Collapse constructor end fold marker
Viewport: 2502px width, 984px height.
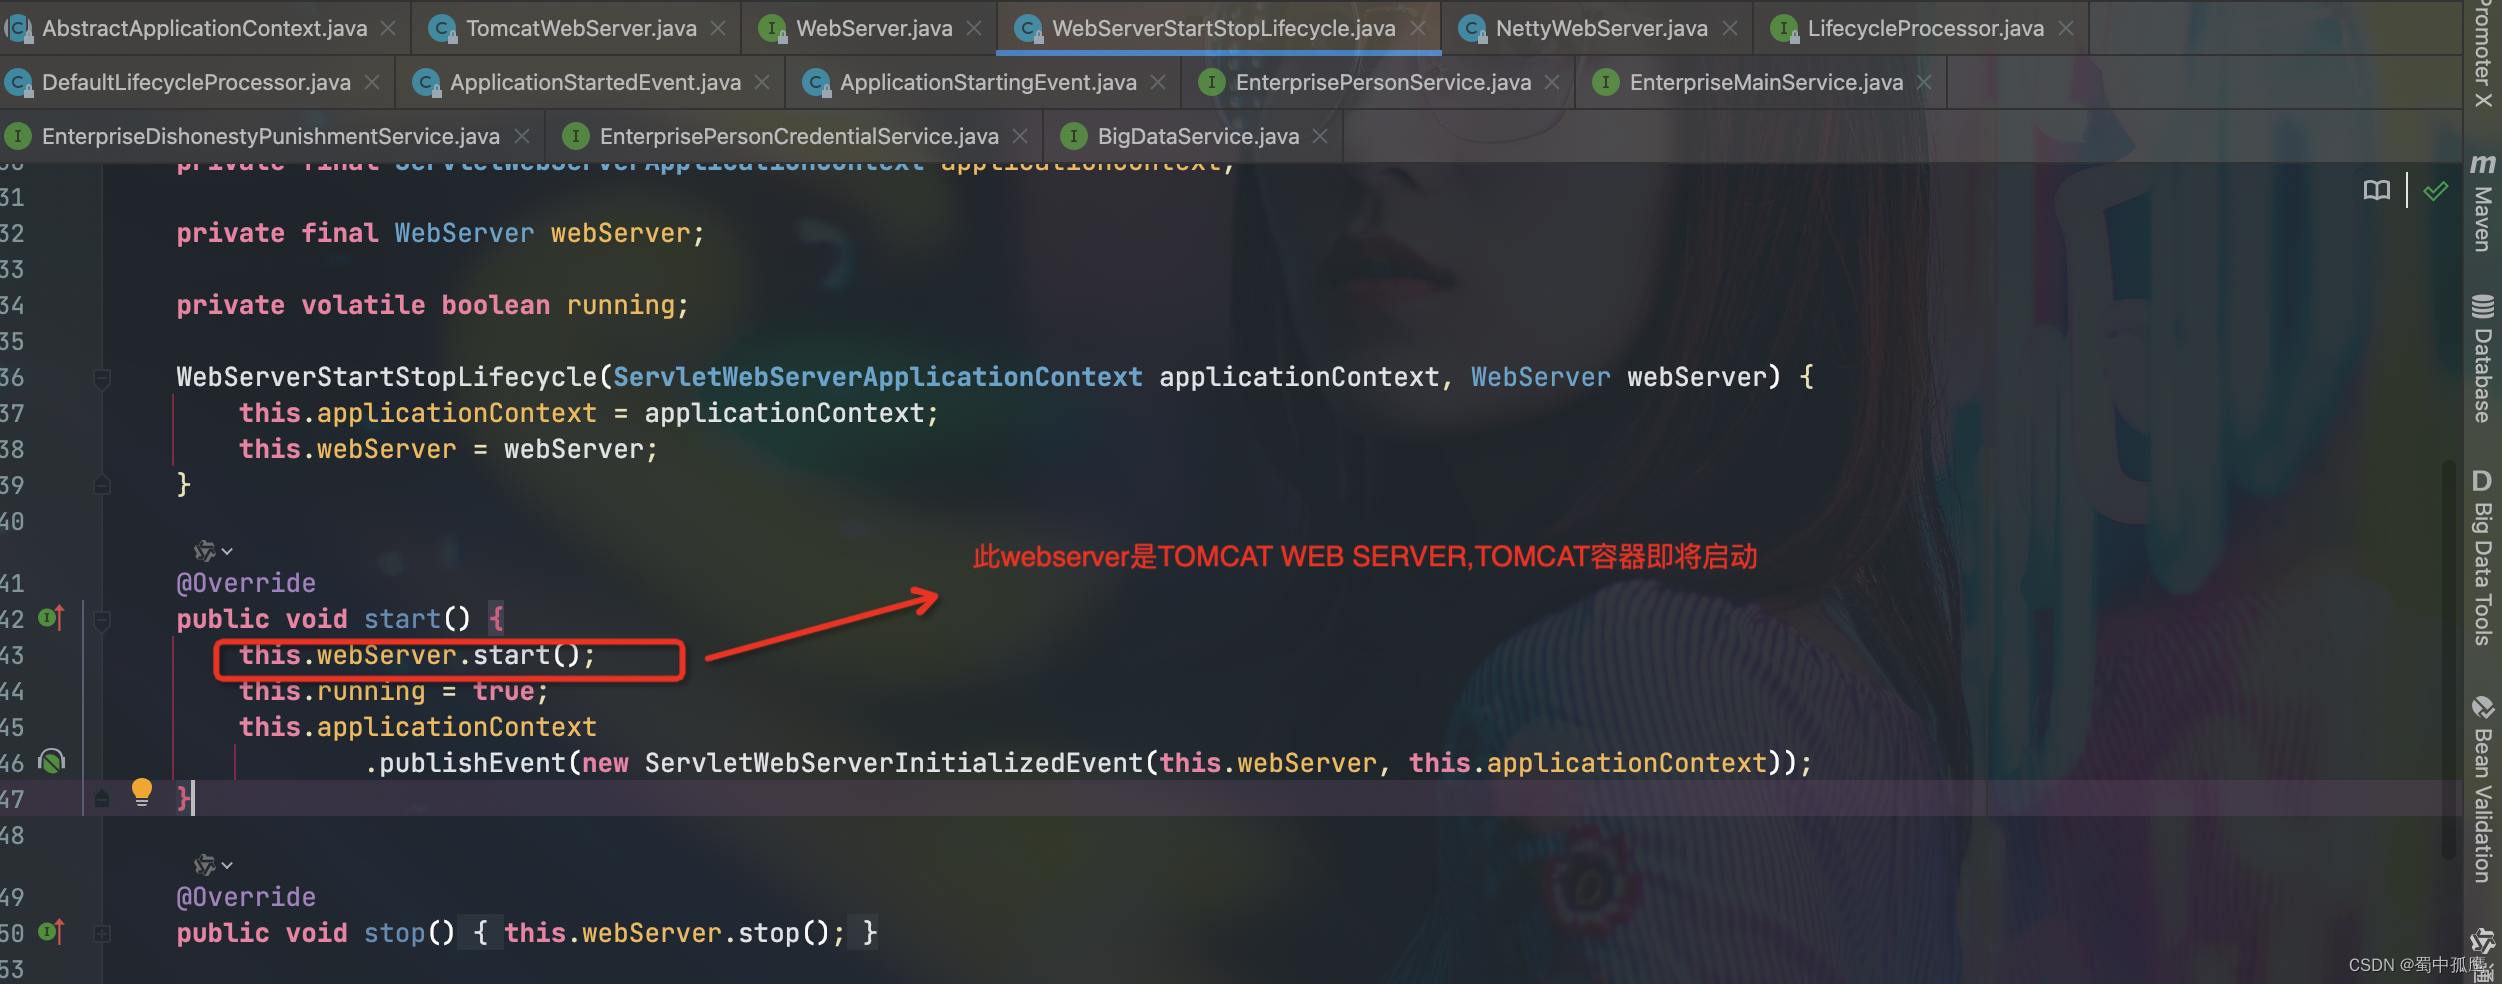[101, 485]
